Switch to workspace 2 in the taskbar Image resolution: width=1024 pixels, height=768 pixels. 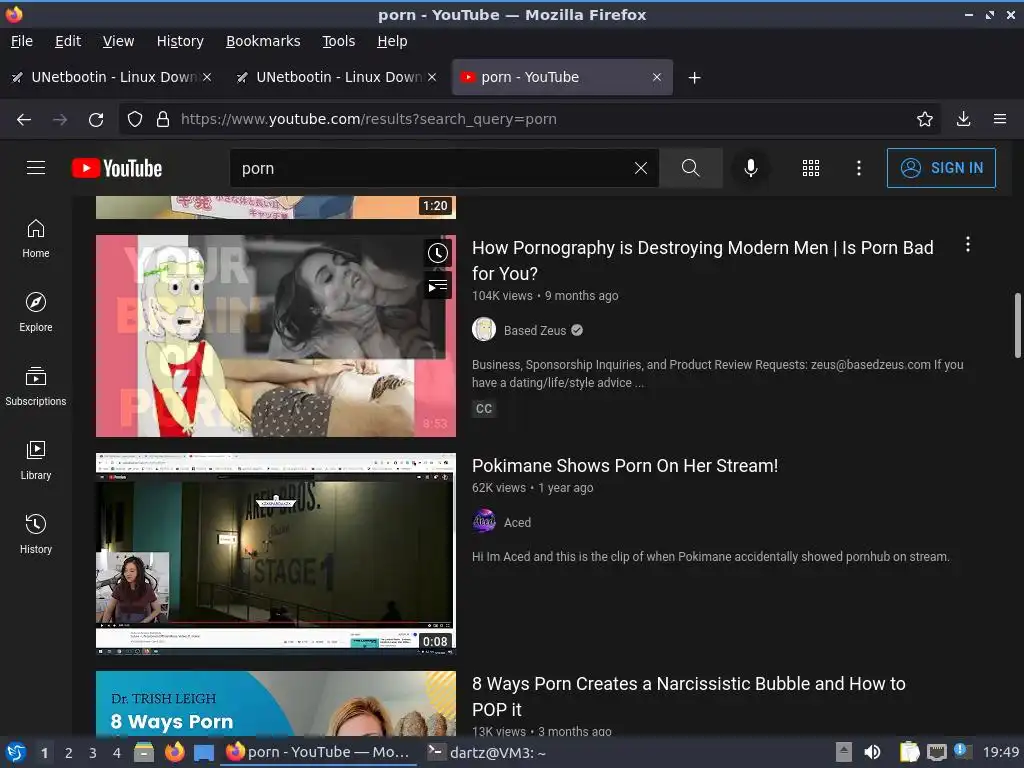(68, 752)
